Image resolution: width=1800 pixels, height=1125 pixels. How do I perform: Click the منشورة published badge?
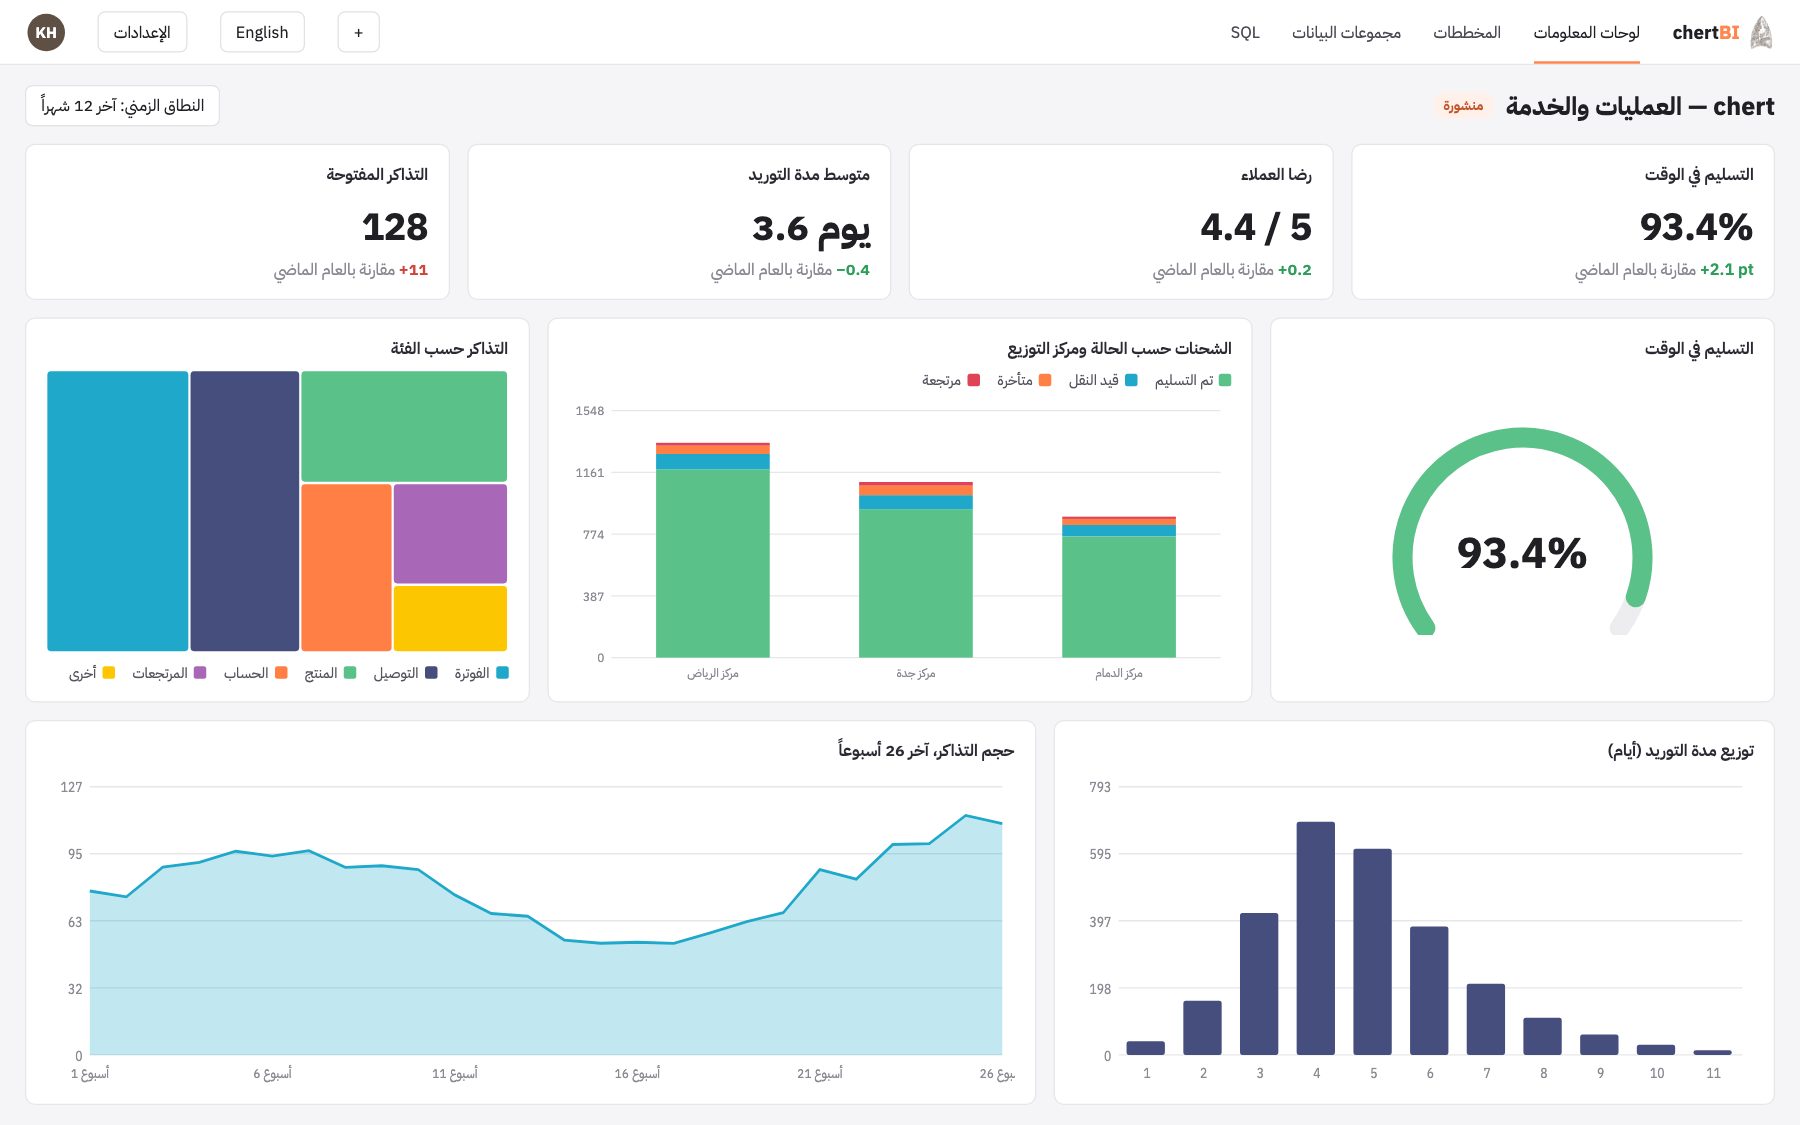1463,106
